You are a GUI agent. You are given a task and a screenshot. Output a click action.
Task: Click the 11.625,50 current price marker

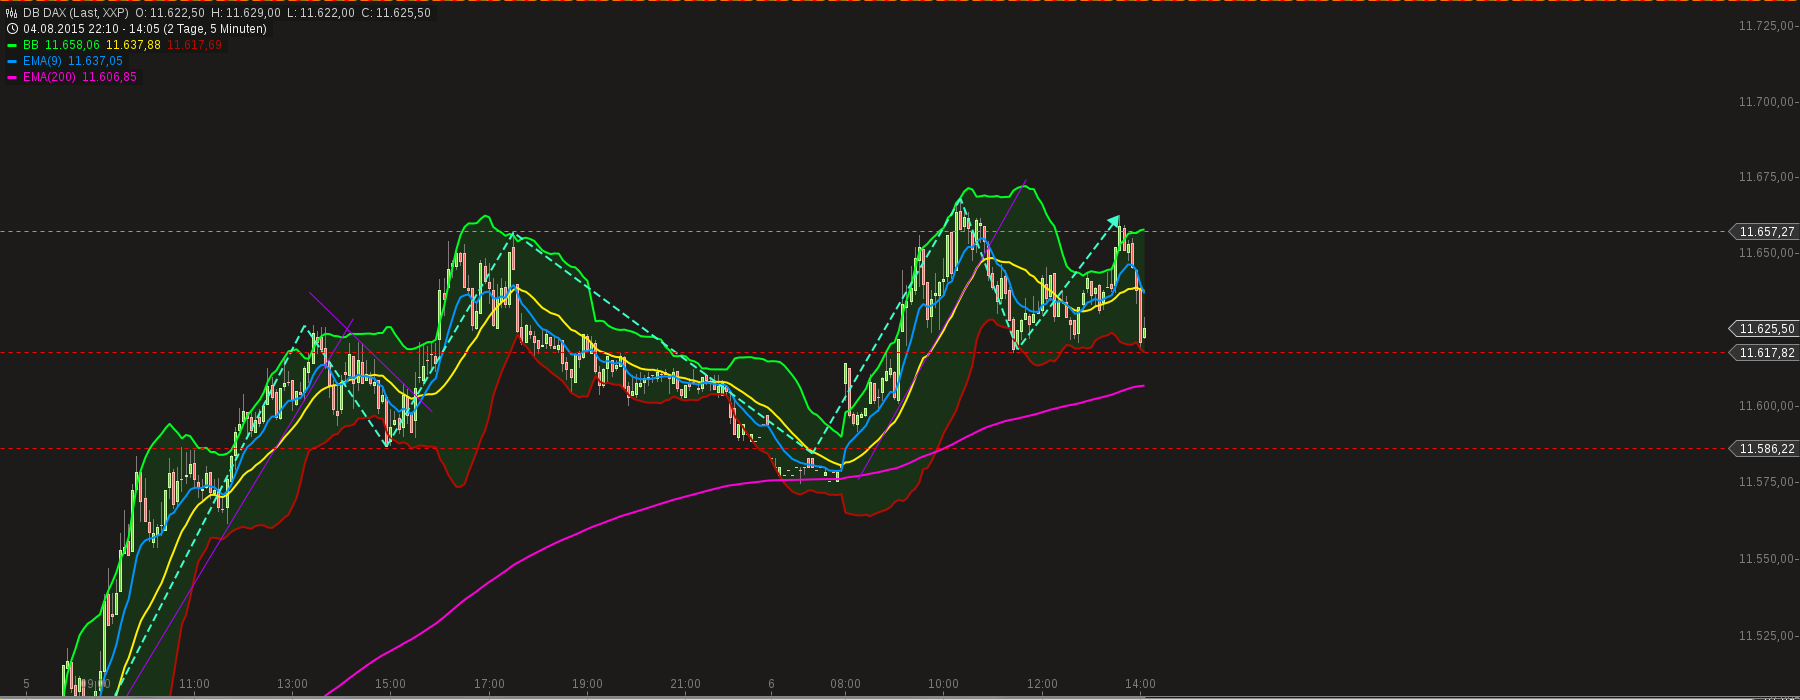click(x=1763, y=328)
